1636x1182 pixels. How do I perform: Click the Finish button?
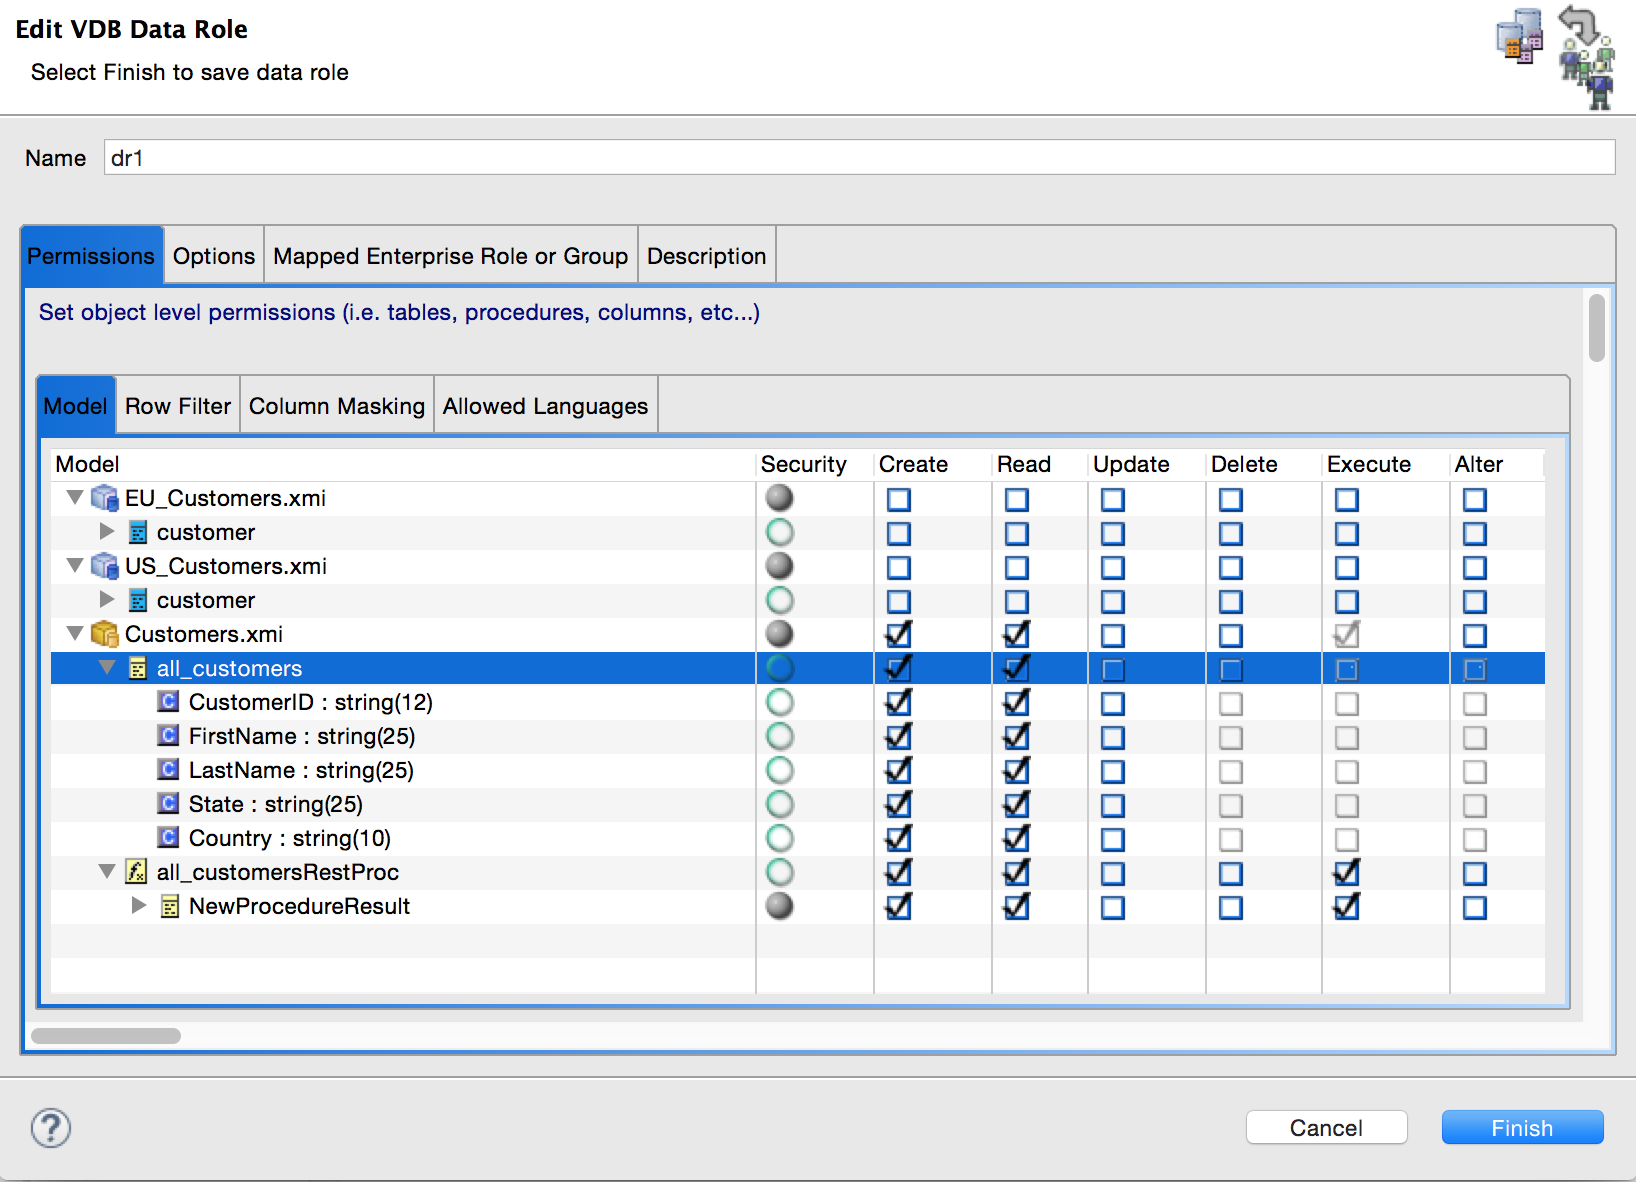(1521, 1127)
